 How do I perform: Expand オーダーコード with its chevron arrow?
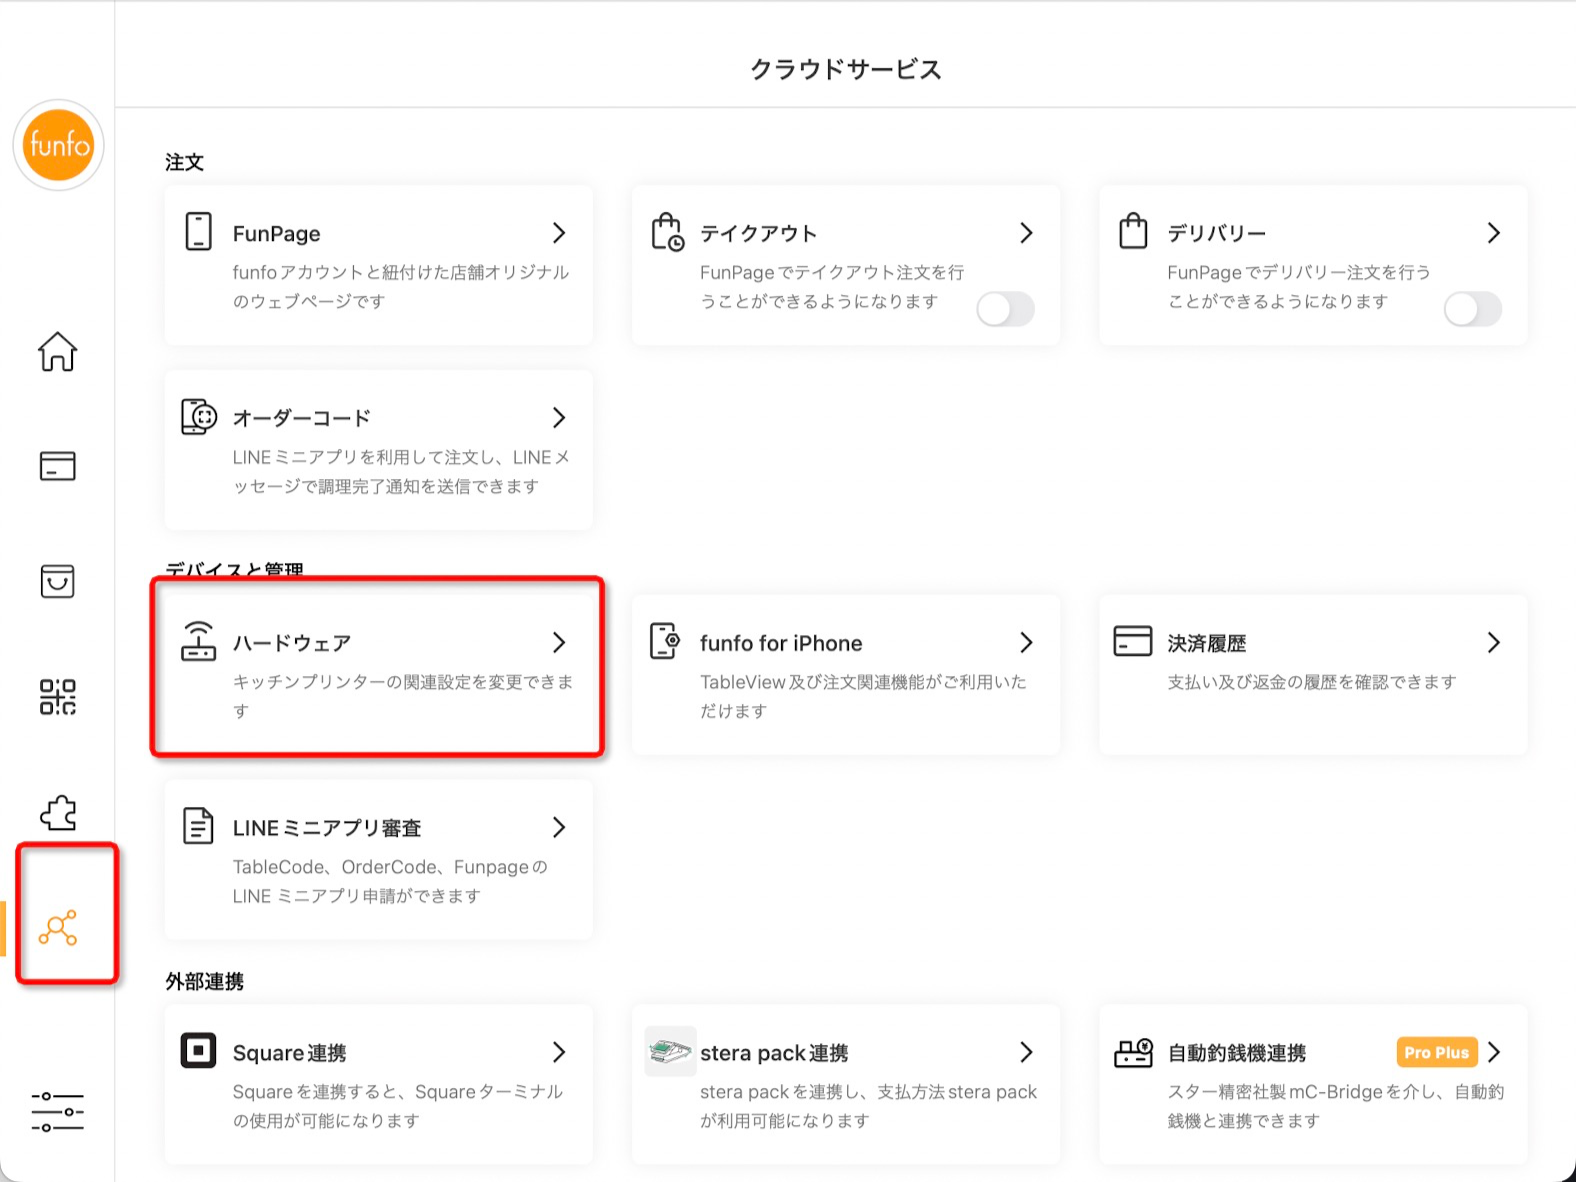click(559, 418)
